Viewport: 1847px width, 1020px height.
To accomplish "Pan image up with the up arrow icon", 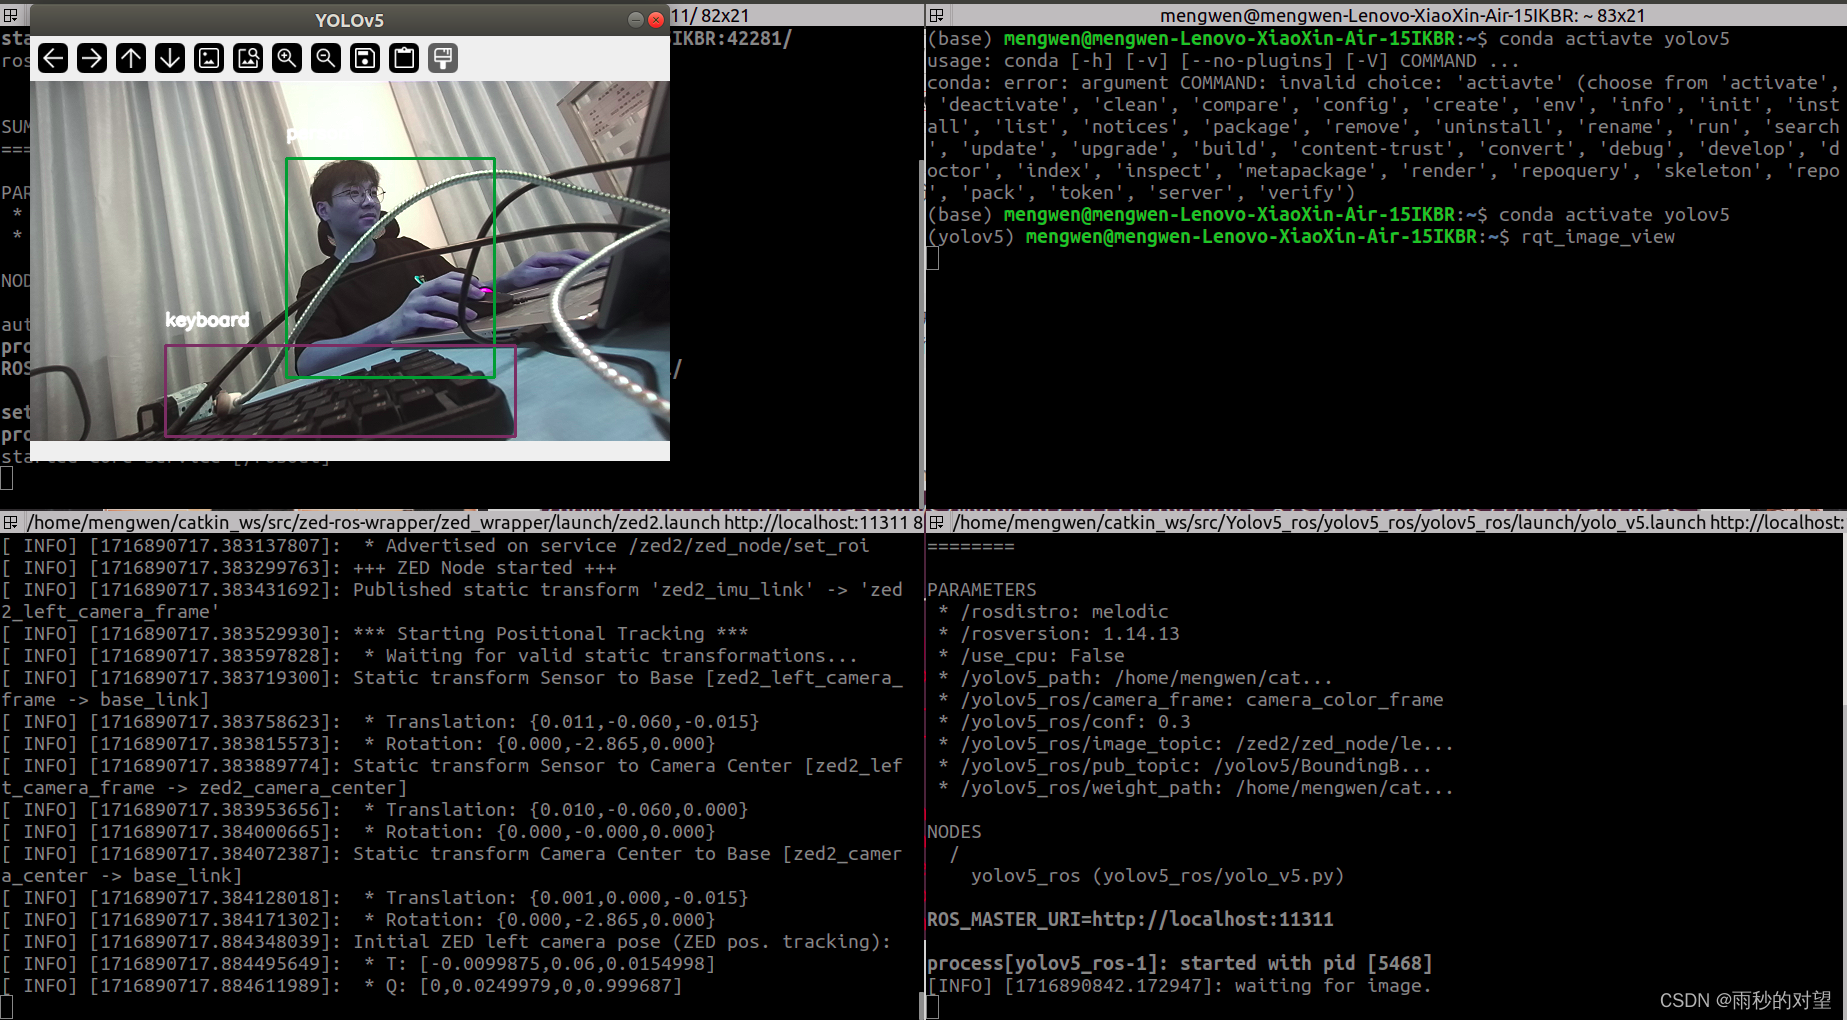I will [x=131, y=58].
